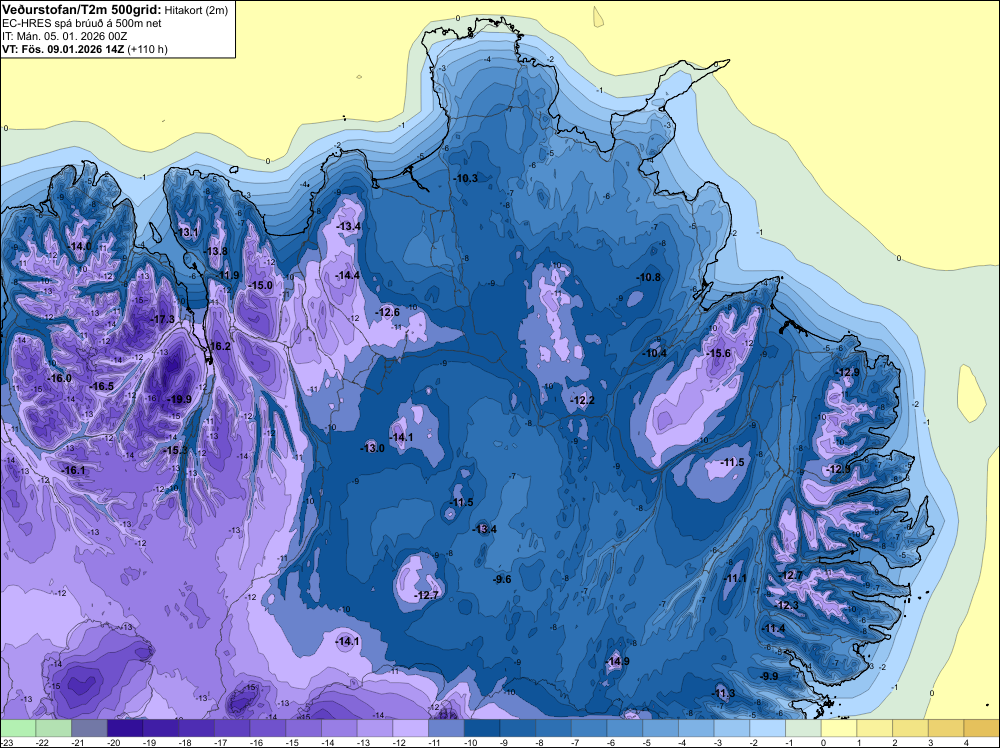Click the -16.1 temperature label
The width and height of the screenshot is (1000, 748).
pos(73,470)
